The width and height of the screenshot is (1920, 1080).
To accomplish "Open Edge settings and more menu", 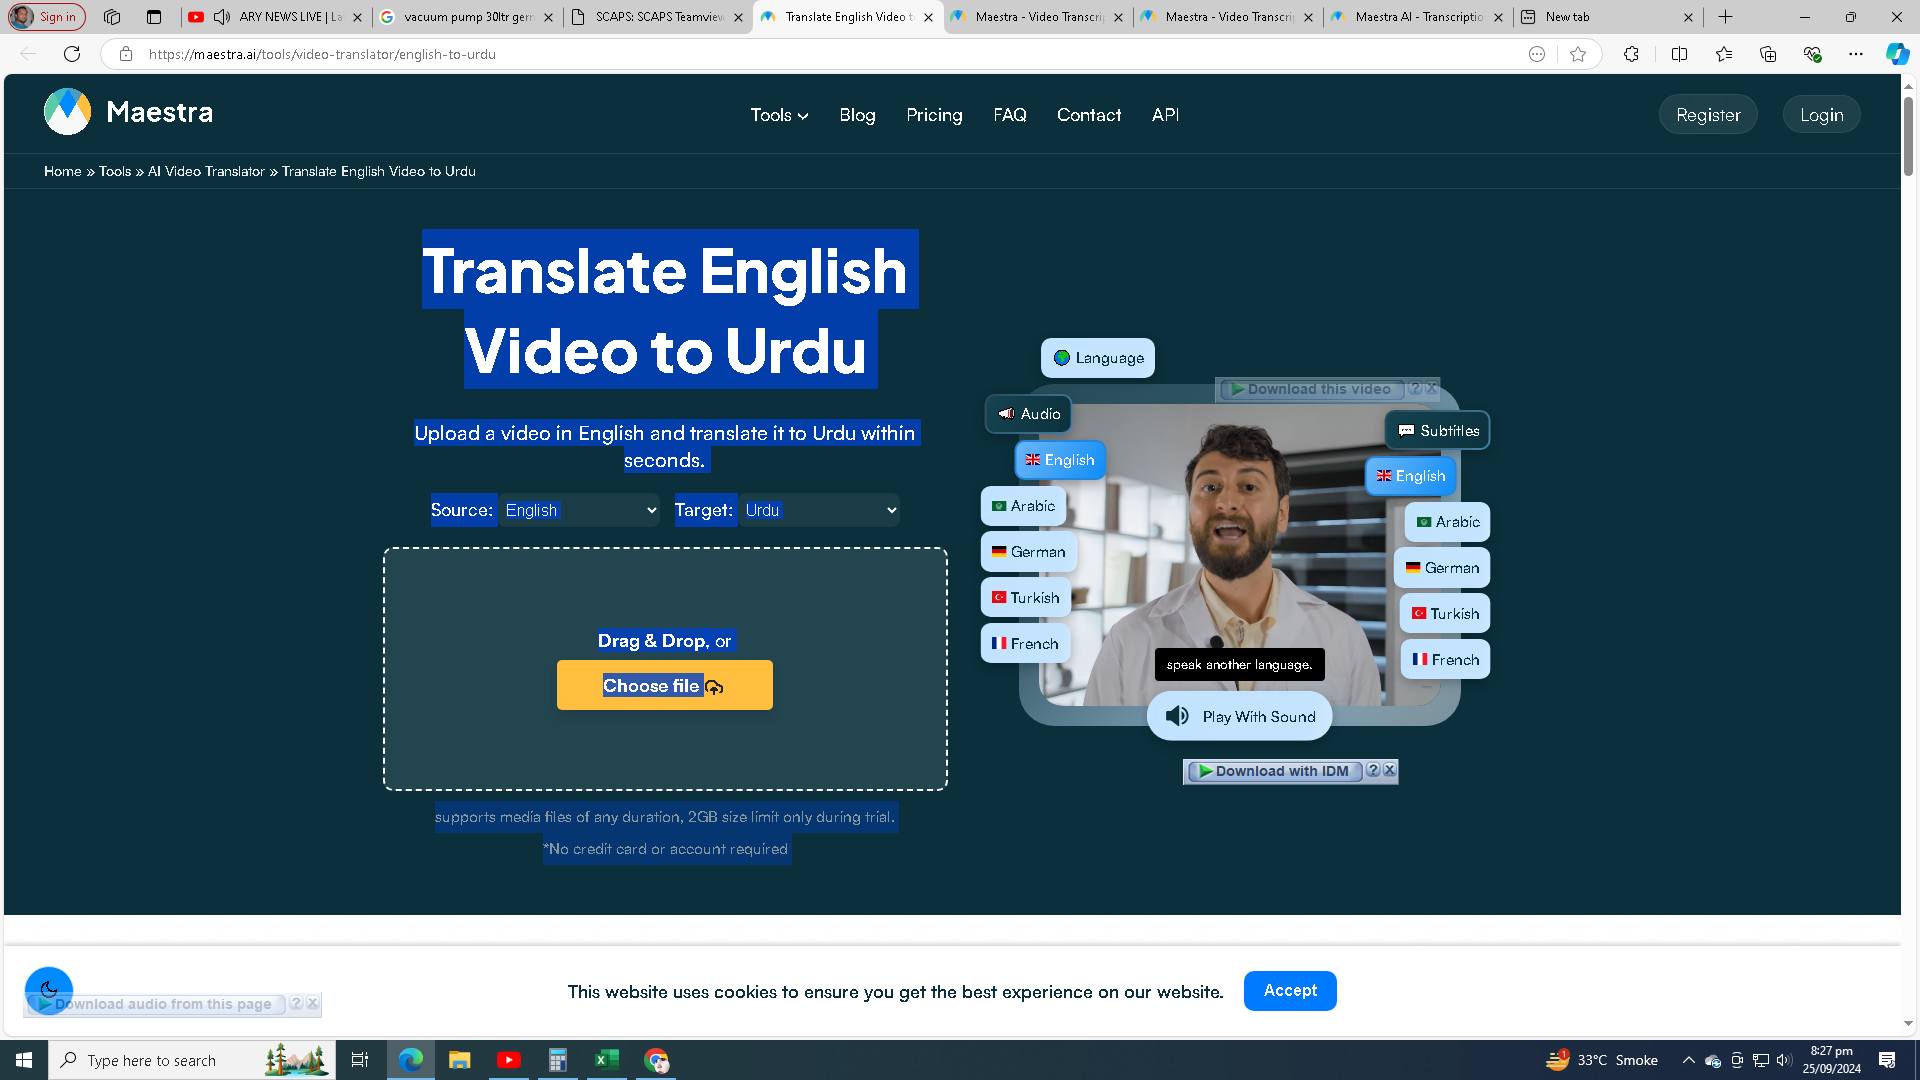I will [x=1856, y=54].
